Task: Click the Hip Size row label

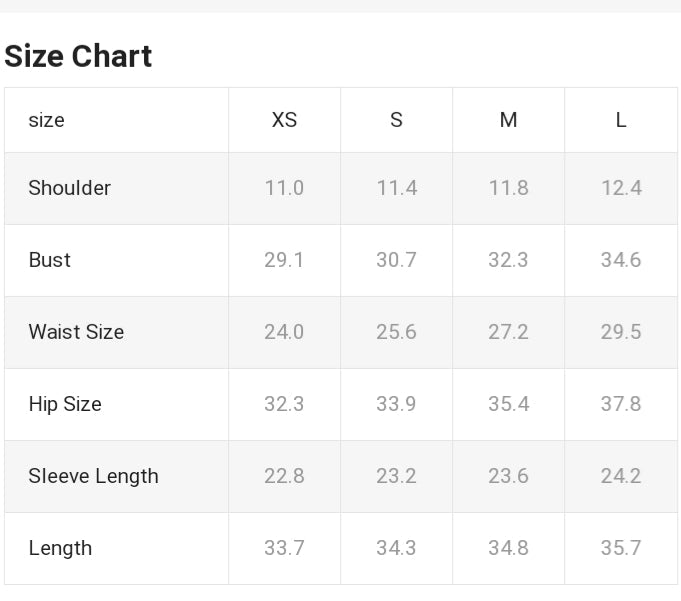Action: [x=65, y=404]
